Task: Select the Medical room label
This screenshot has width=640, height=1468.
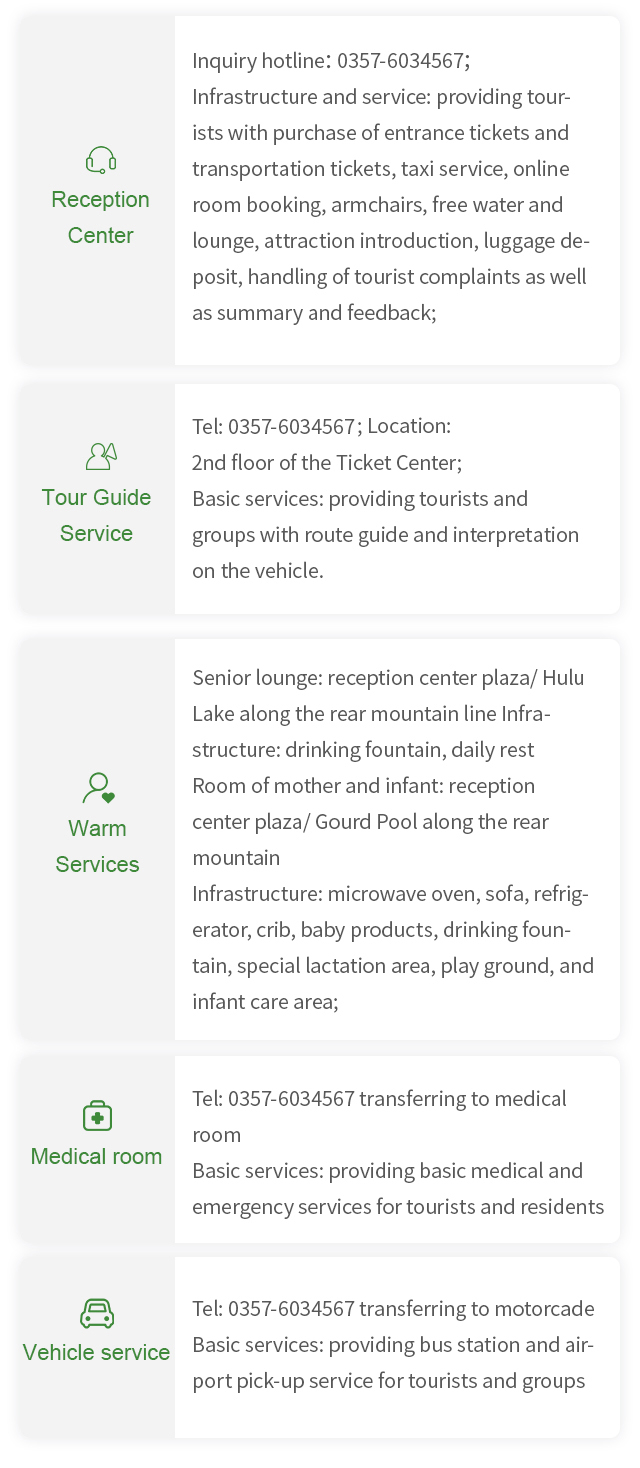Action: [x=96, y=1156]
